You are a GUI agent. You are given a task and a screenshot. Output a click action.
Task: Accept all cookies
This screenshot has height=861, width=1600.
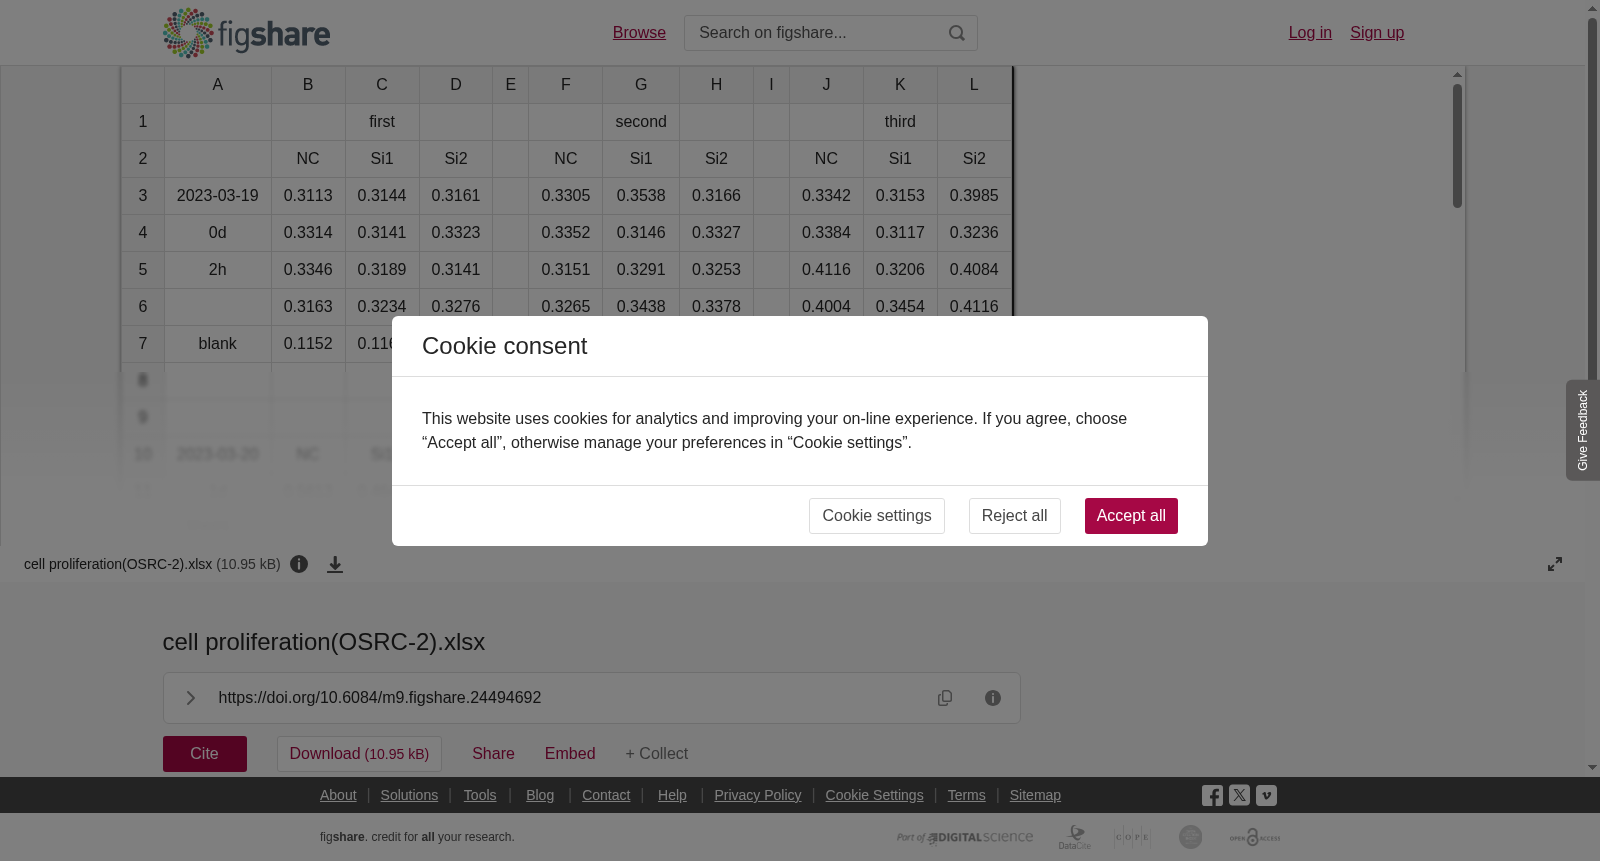pyautogui.click(x=1131, y=516)
